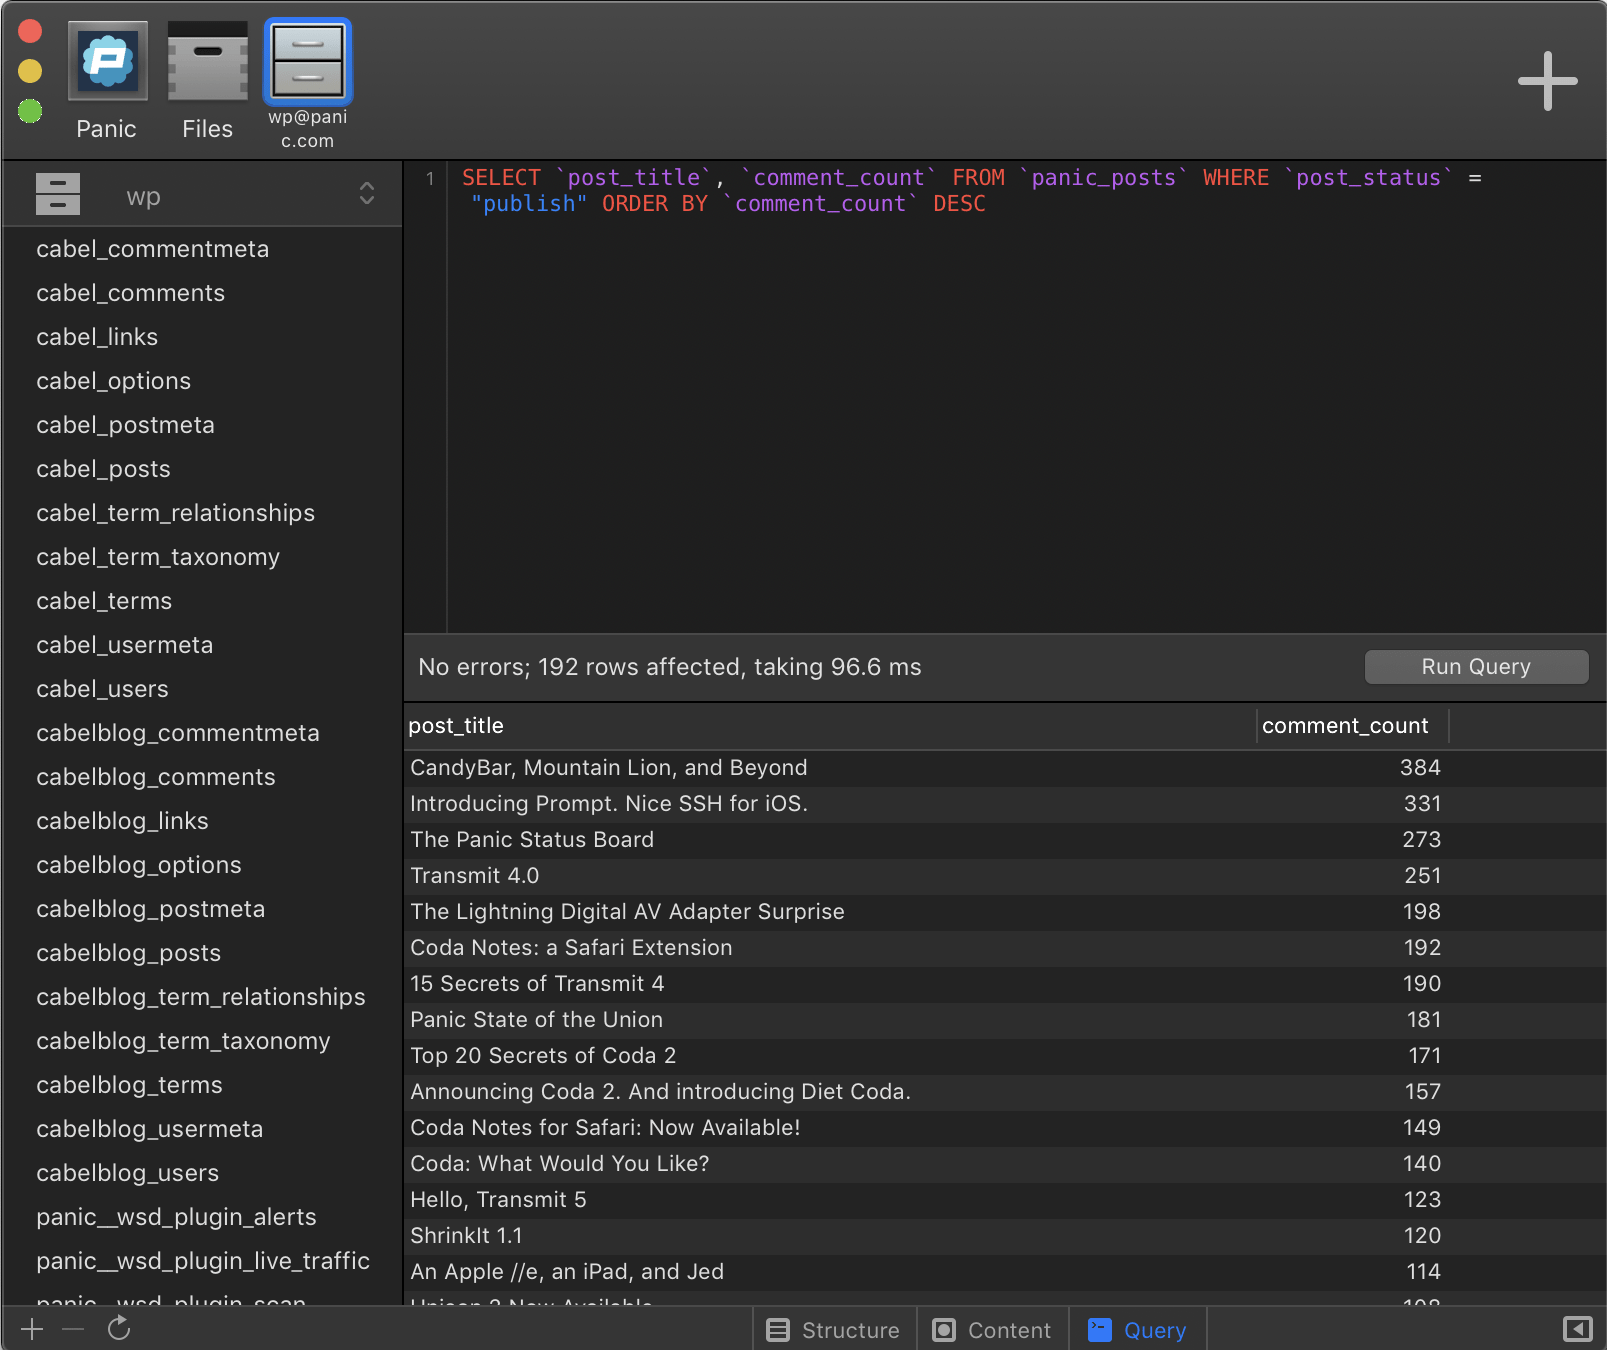Select the cabel_postmeta table
This screenshot has width=1607, height=1350.
pos(203,425)
